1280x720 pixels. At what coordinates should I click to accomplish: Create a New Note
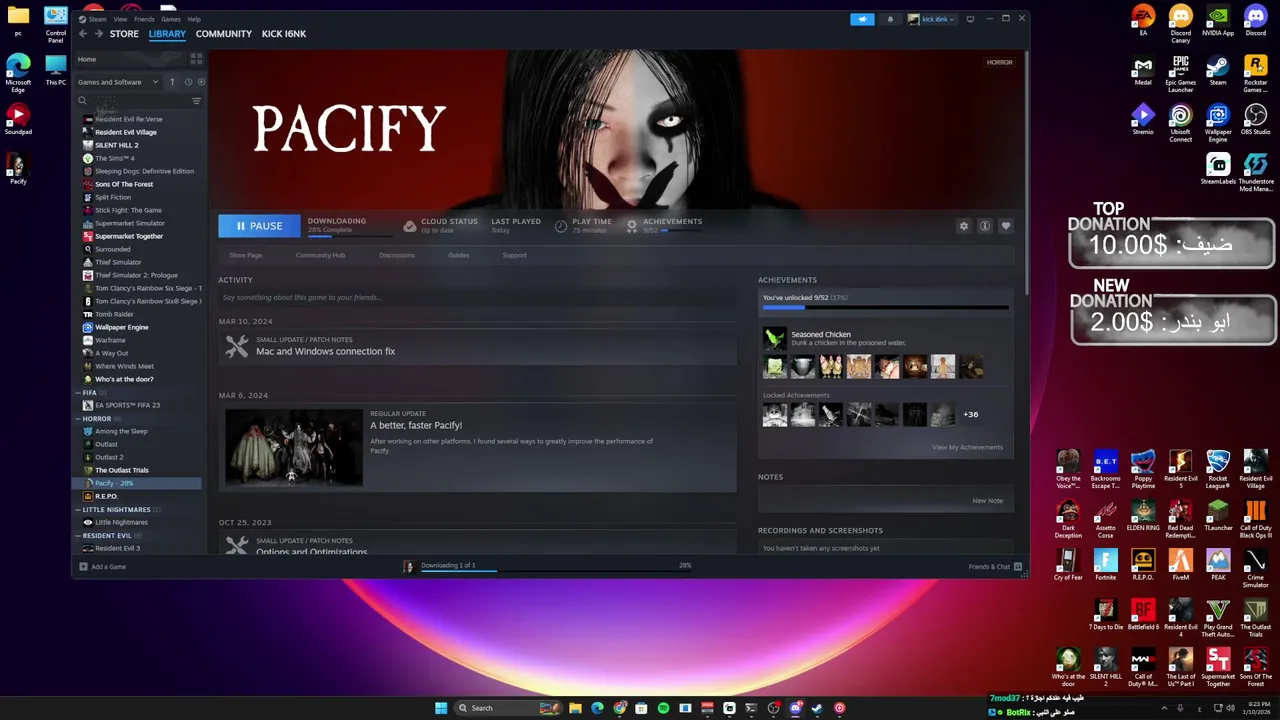pyautogui.click(x=987, y=501)
